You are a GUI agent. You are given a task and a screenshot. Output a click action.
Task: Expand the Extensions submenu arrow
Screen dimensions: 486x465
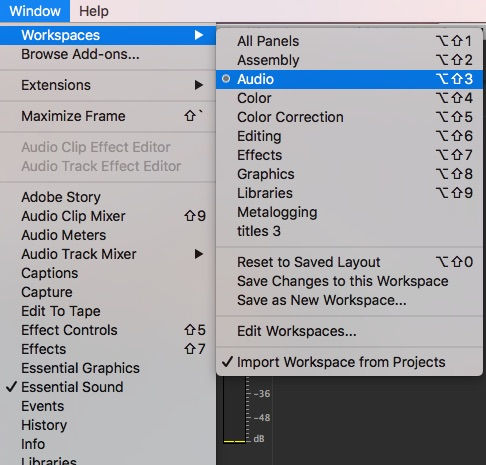pyautogui.click(x=199, y=85)
